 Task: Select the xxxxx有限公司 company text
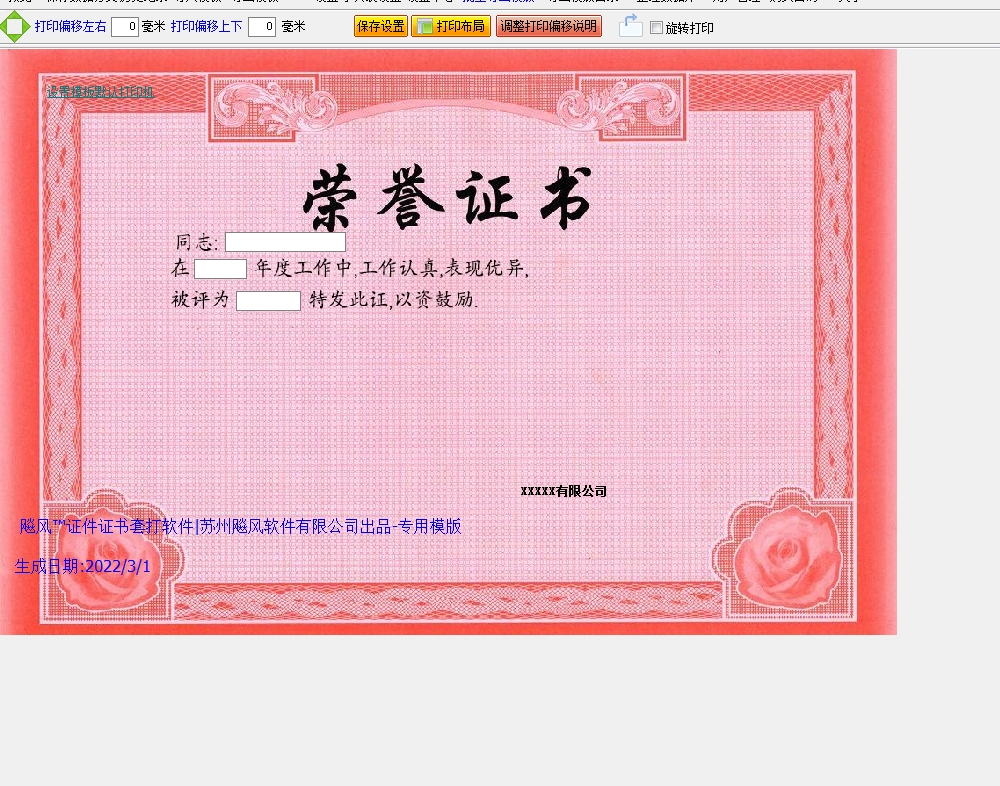click(563, 491)
